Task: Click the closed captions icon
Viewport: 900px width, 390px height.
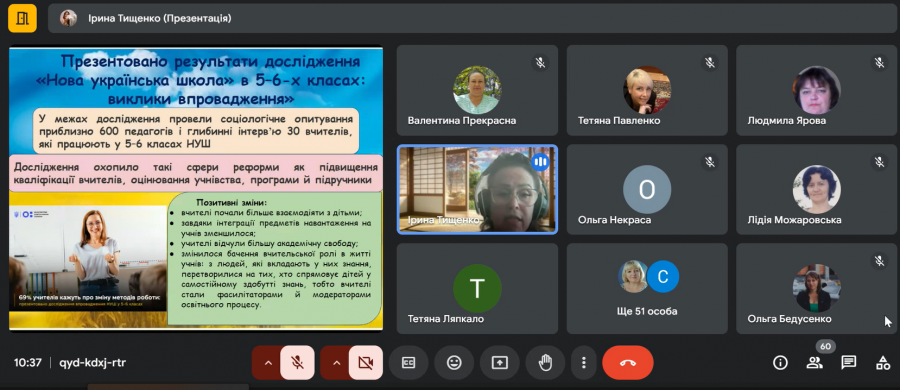Action: [408, 362]
